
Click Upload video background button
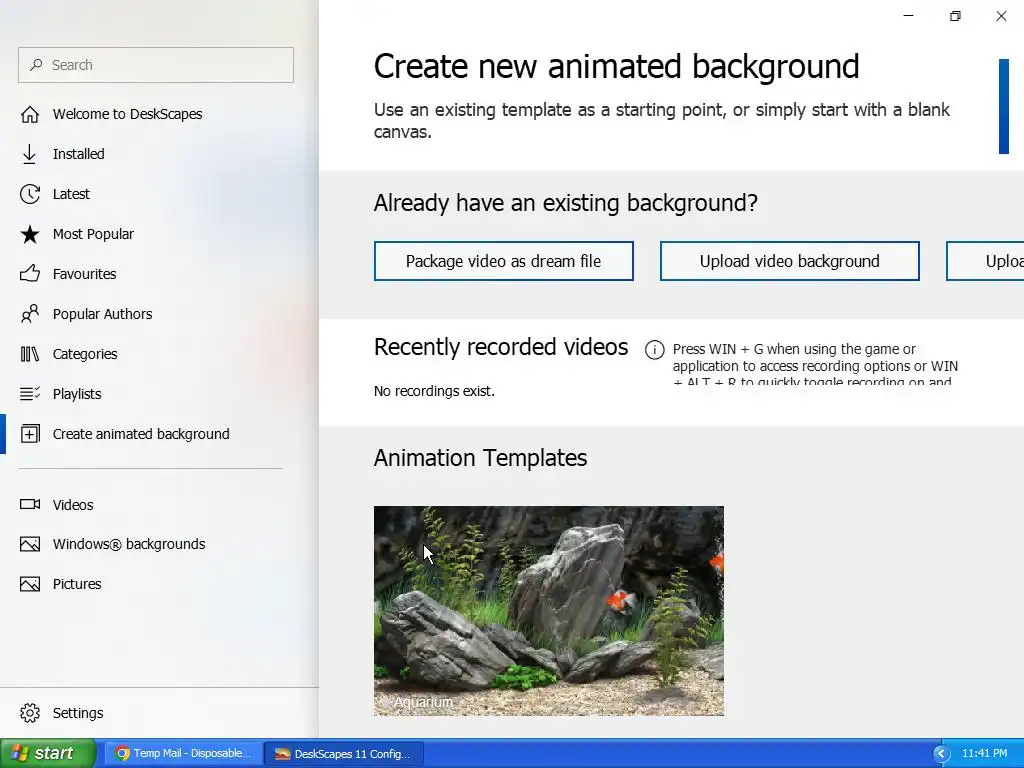(x=790, y=261)
